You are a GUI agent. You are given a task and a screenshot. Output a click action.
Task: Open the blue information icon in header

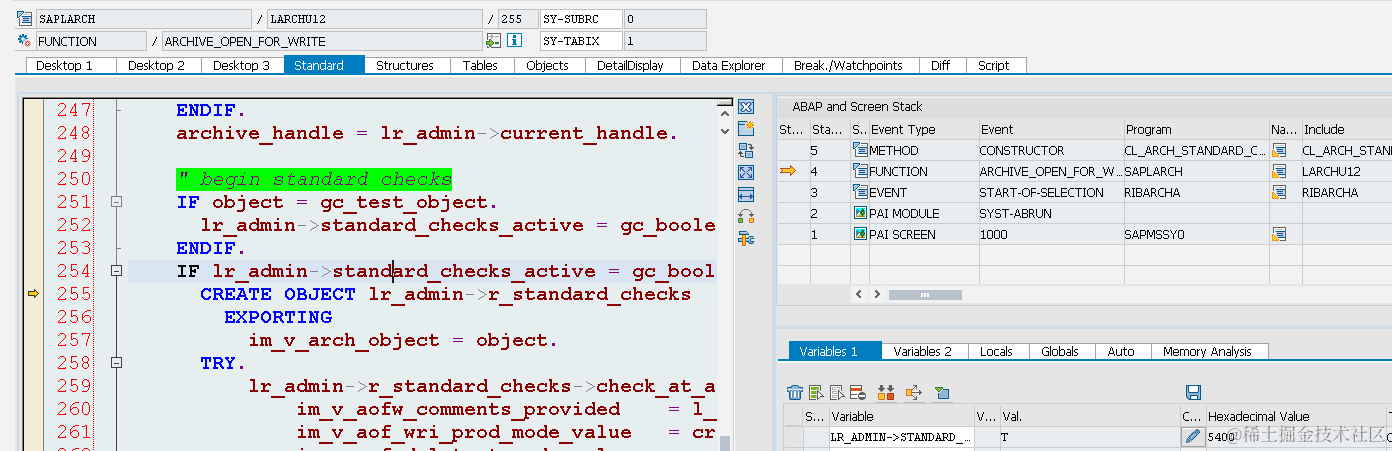coord(515,41)
